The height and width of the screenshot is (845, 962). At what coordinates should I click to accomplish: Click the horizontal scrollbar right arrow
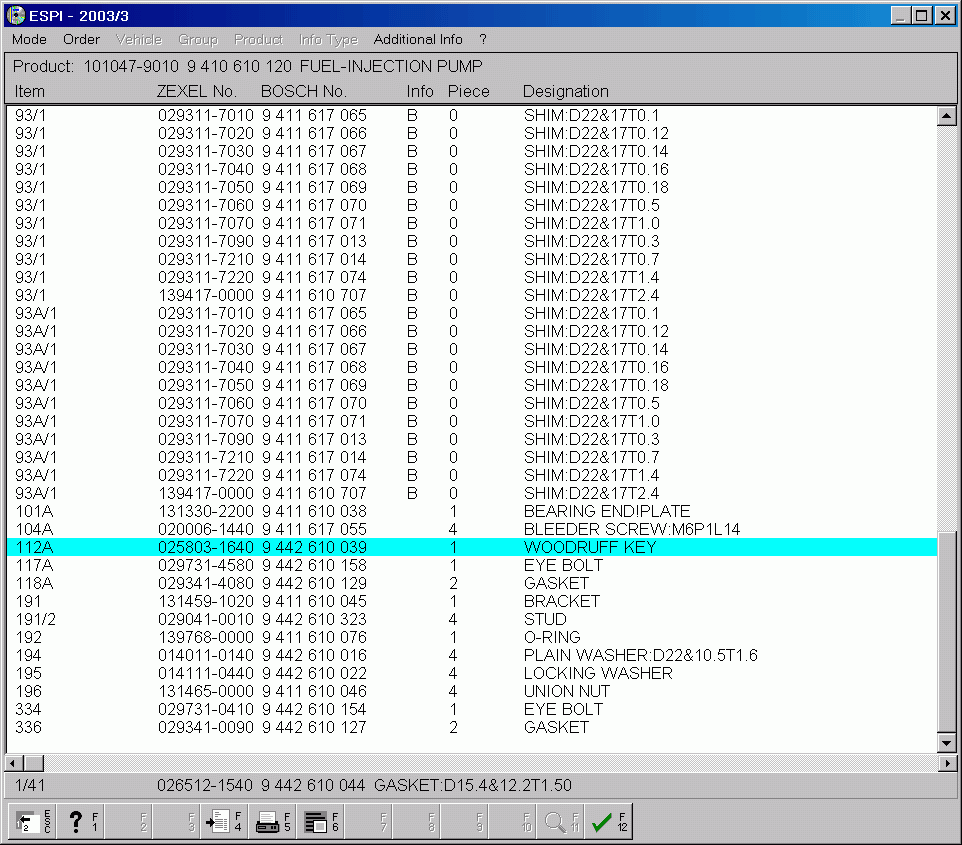click(948, 763)
